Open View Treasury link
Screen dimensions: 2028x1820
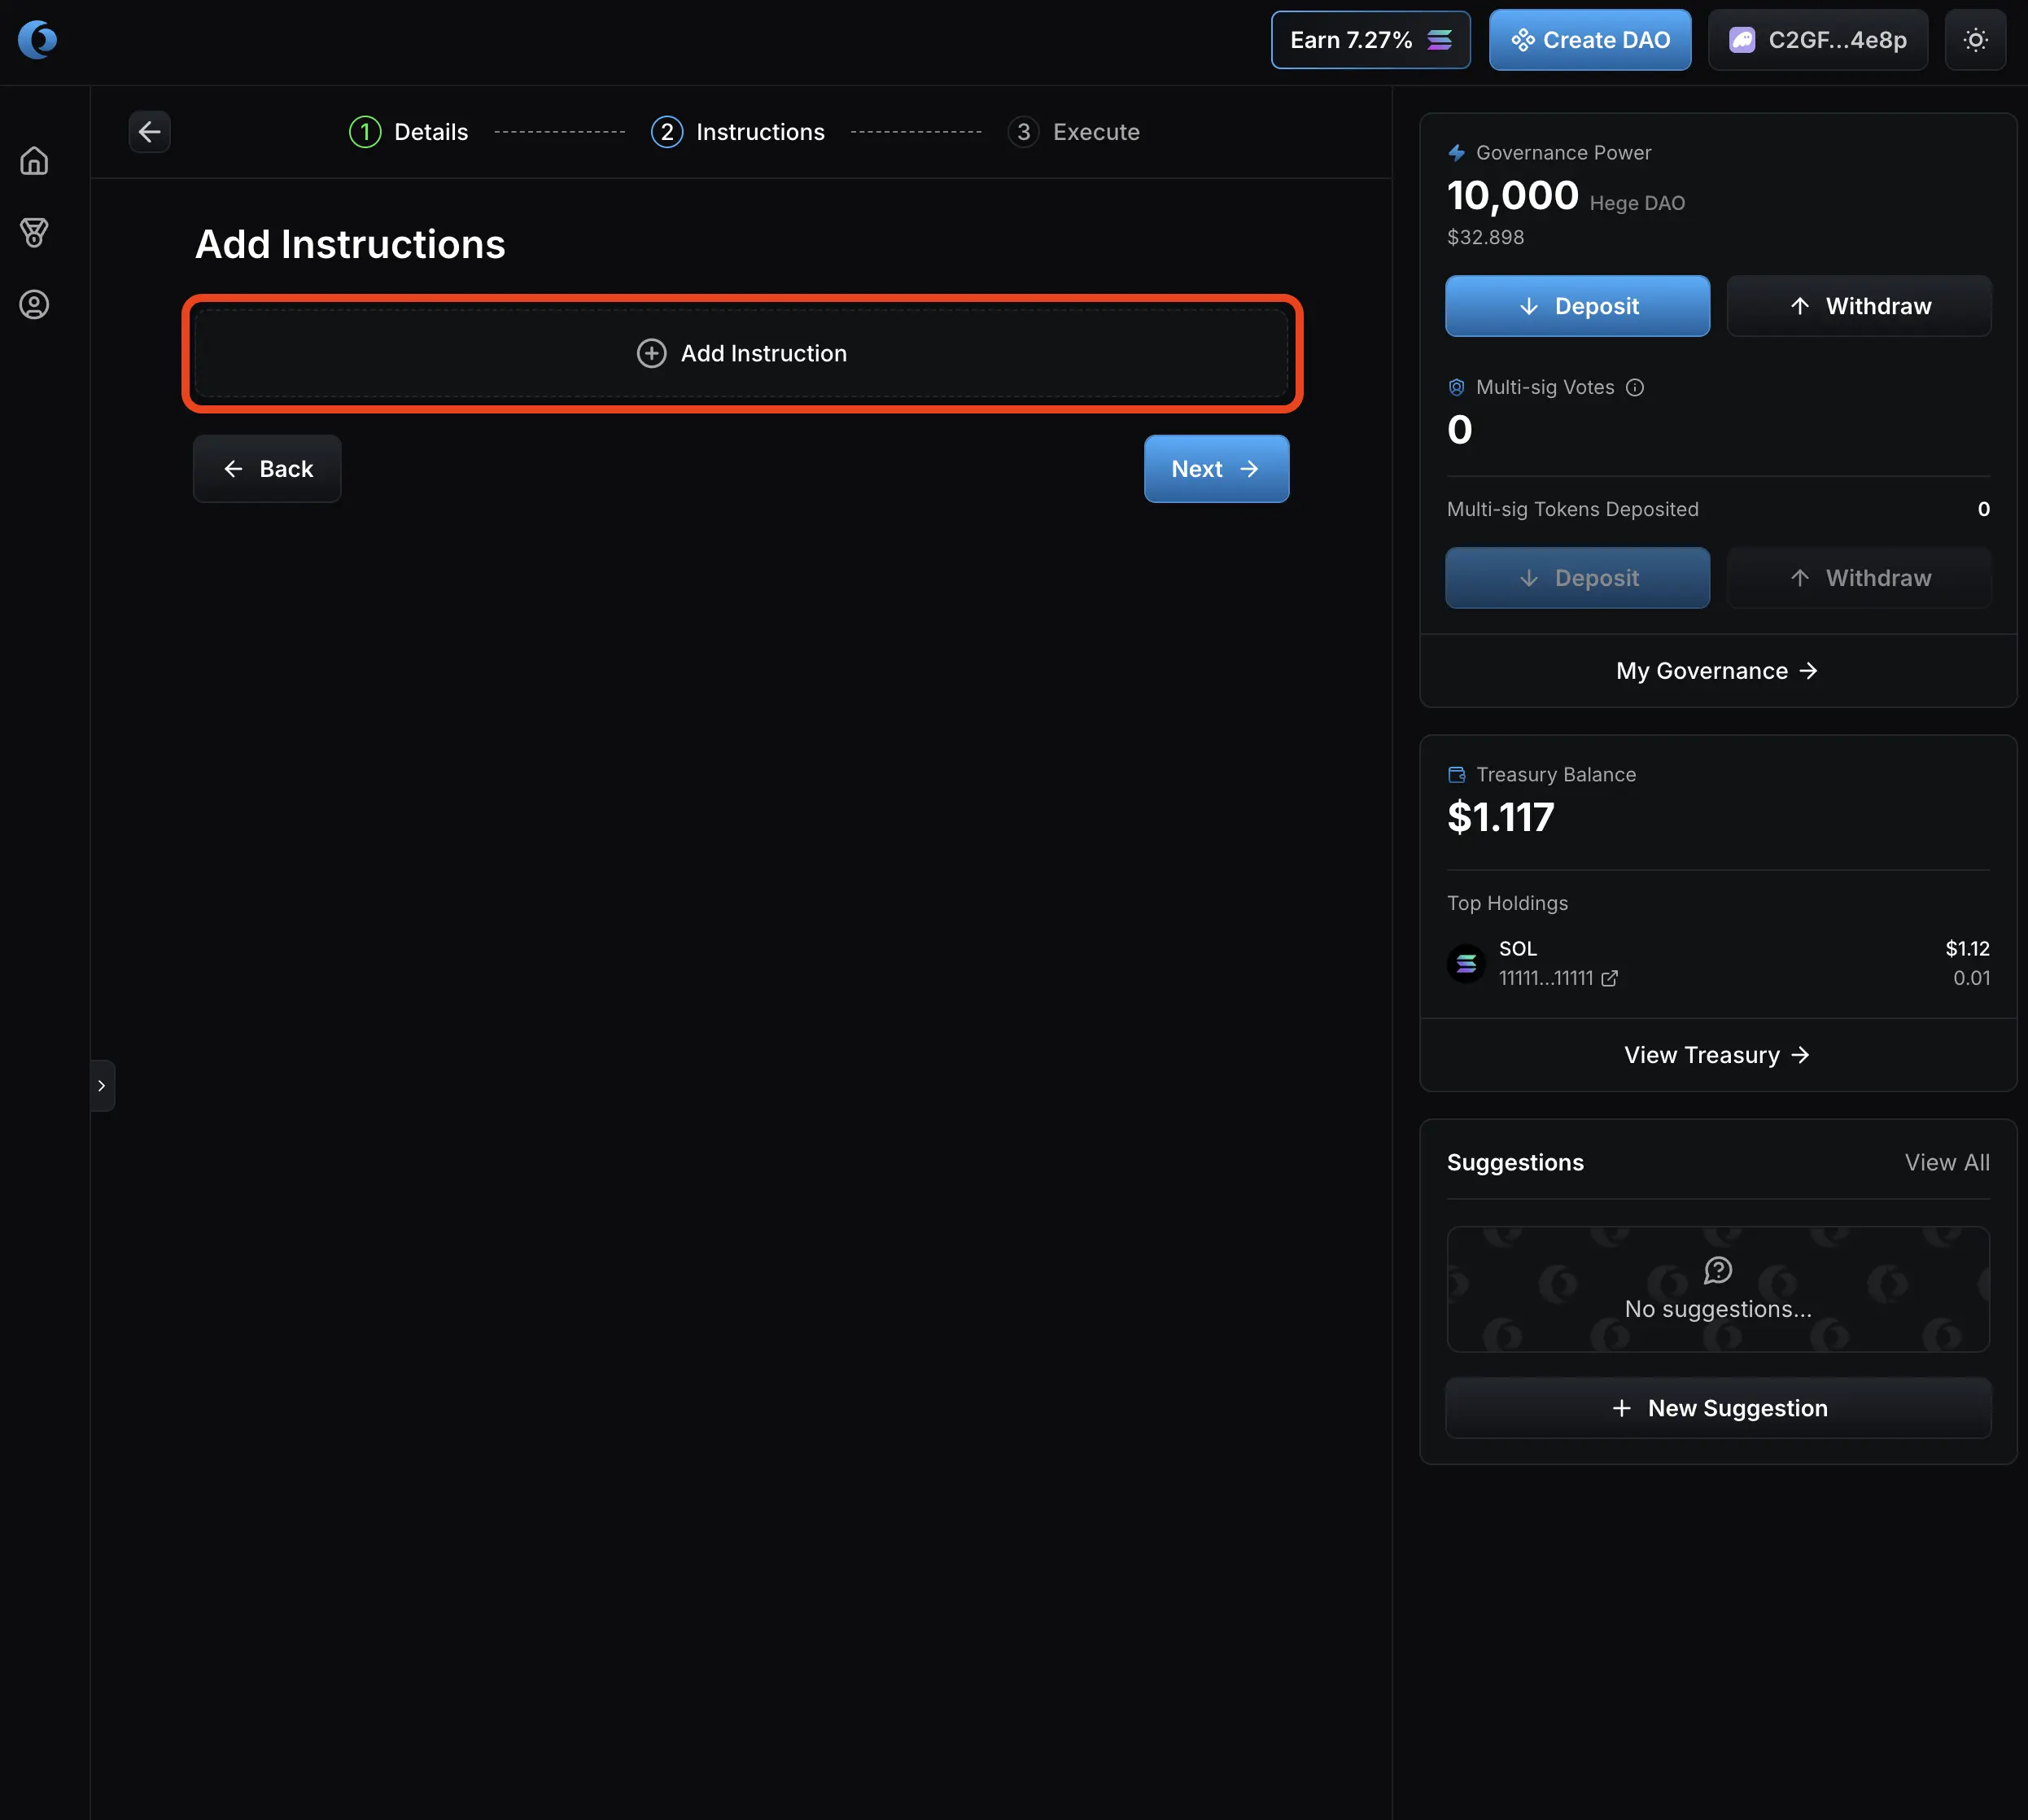coord(1716,1055)
